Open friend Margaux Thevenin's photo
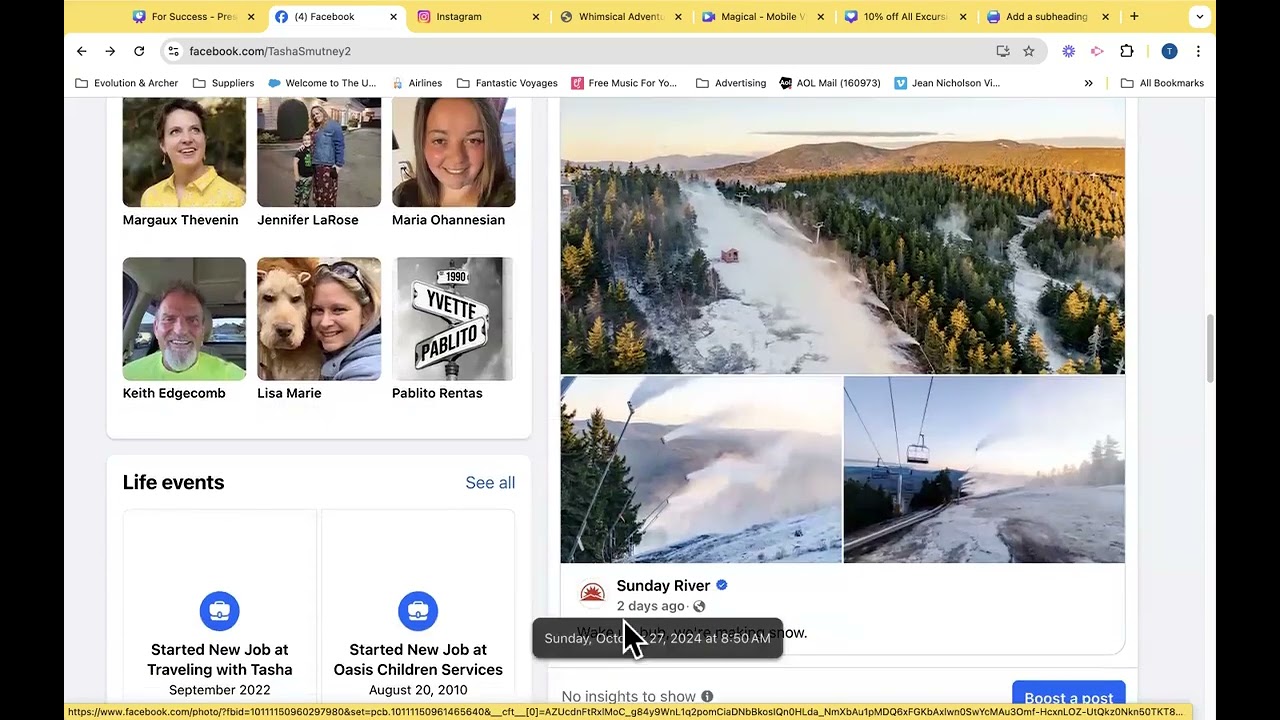The width and height of the screenshot is (1280, 720). point(184,152)
